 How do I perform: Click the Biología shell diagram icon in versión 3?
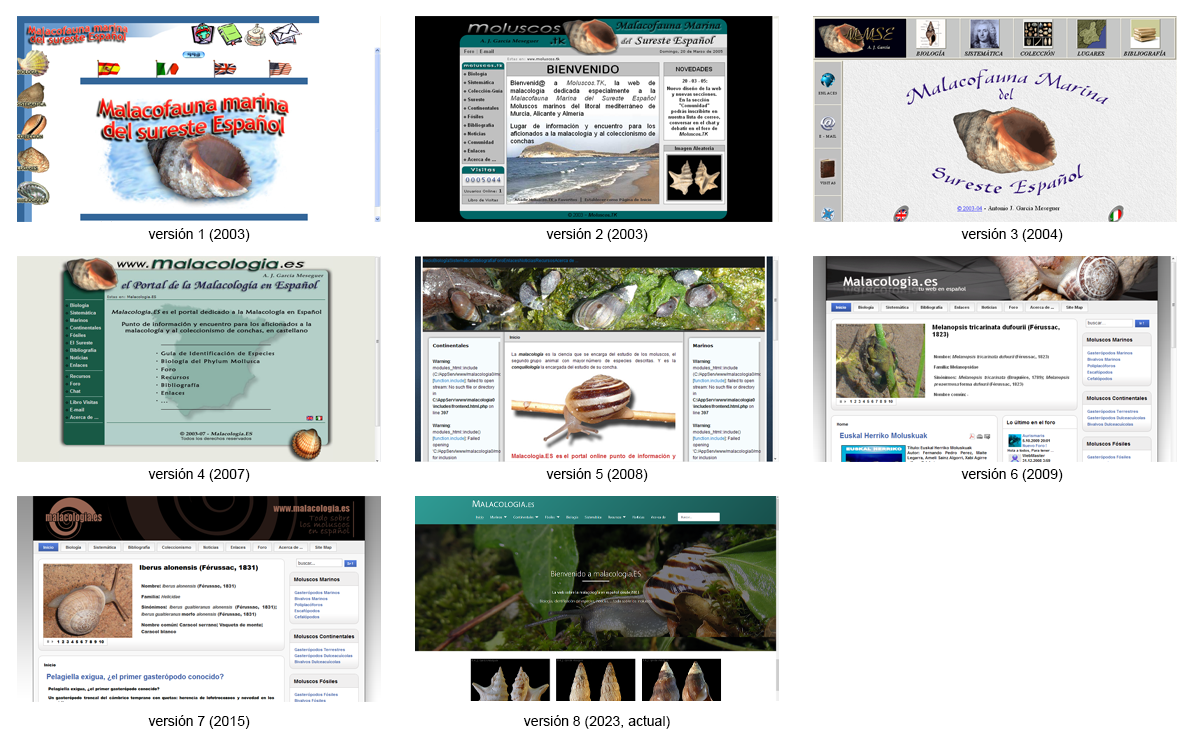coord(930,34)
